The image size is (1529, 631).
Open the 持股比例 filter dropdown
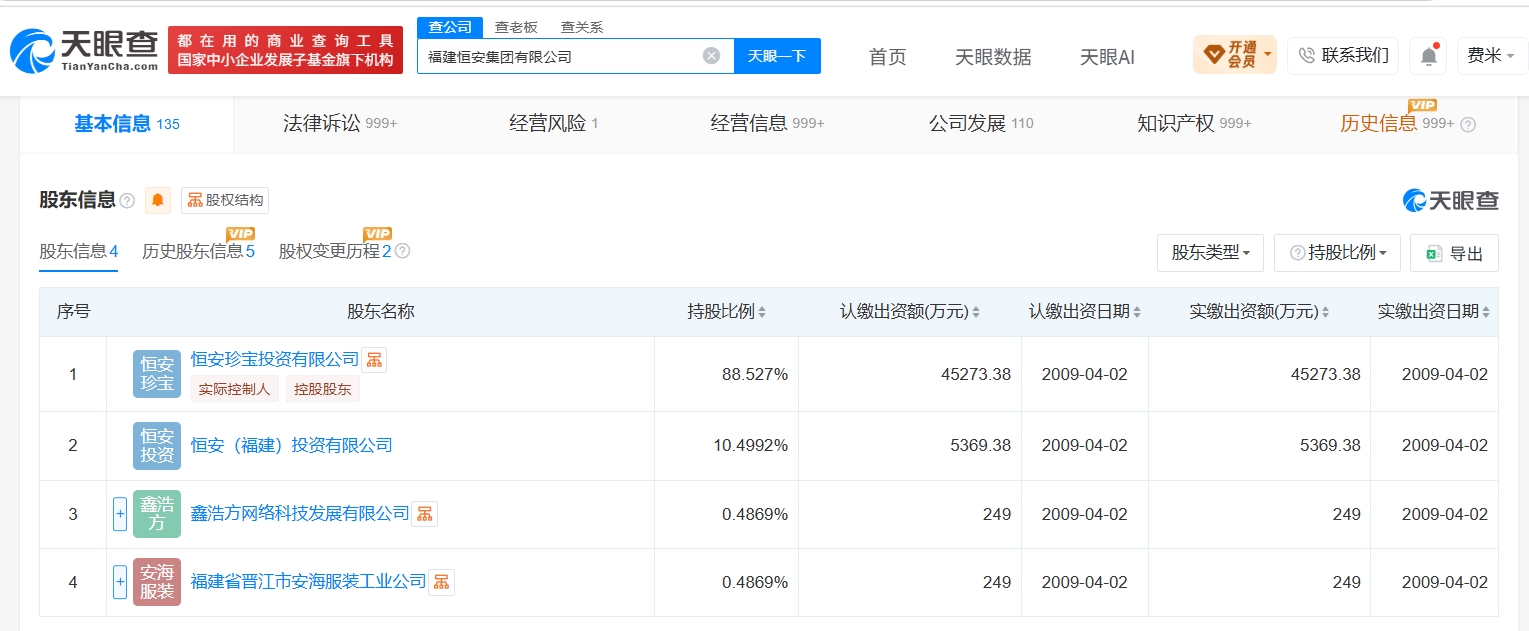(1337, 253)
